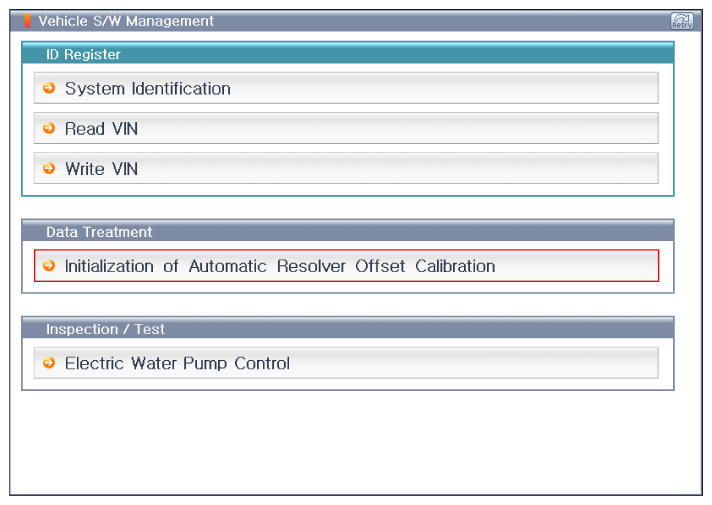Select the Data Treatment section header
Screen dimensions: 712x505
click(x=99, y=232)
